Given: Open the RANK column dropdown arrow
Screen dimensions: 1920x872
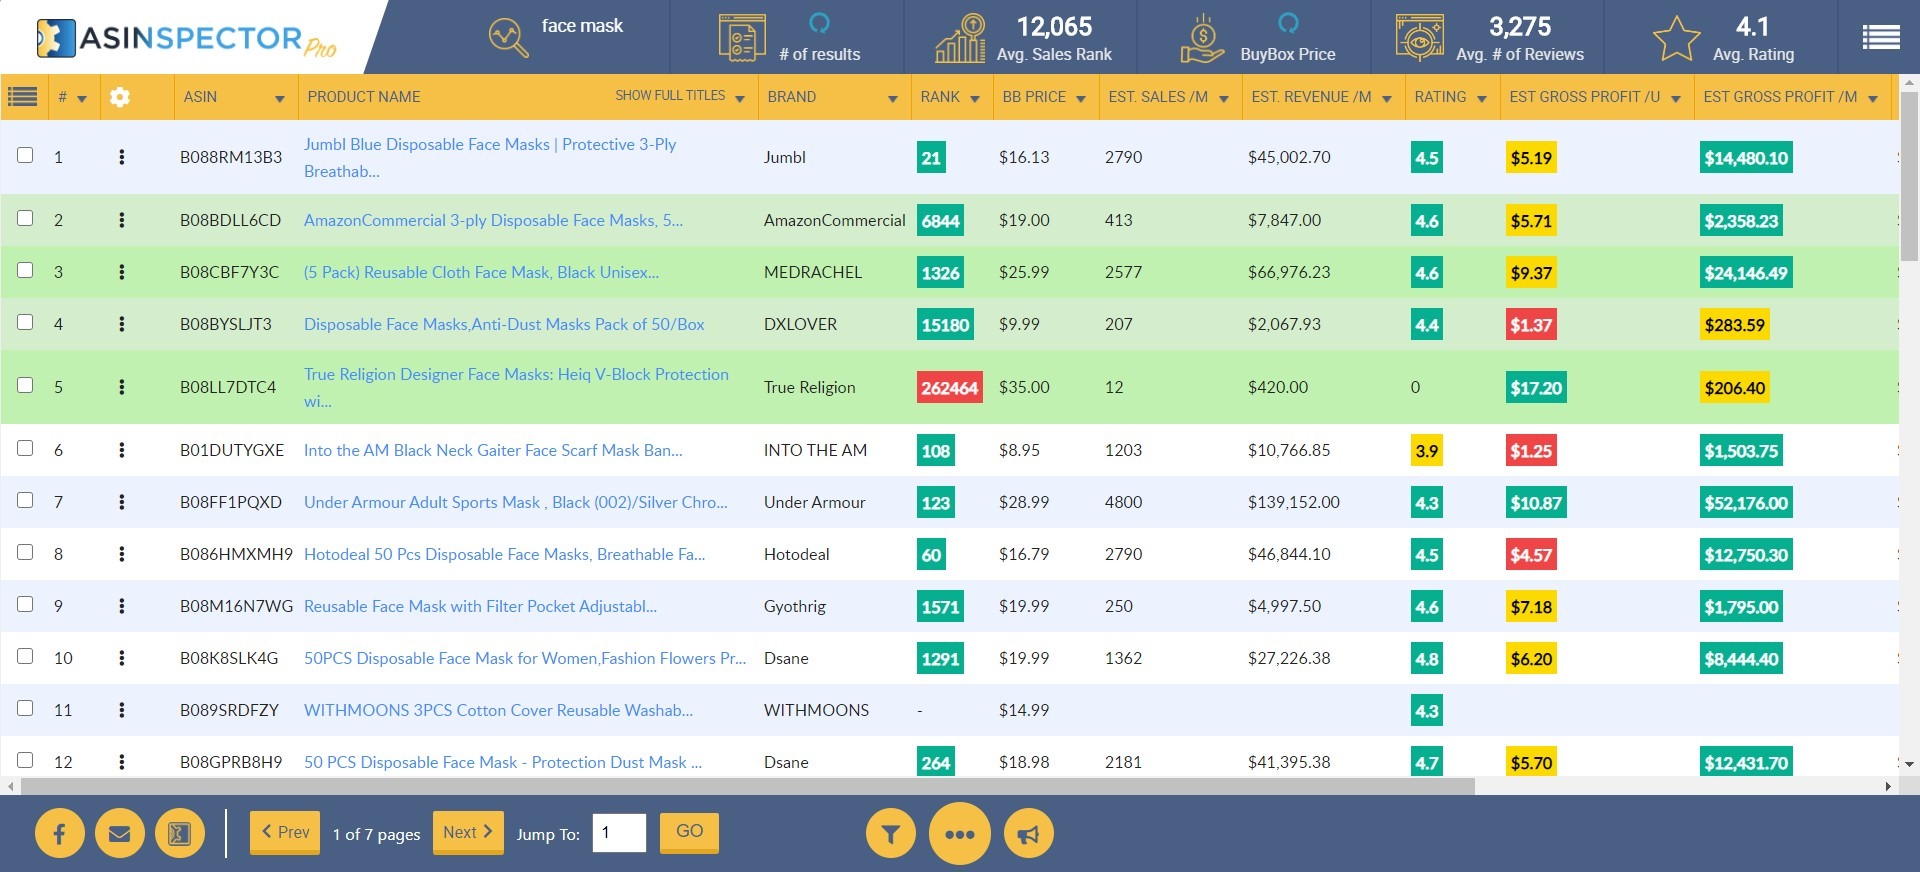Looking at the screenshot, I should tap(974, 99).
